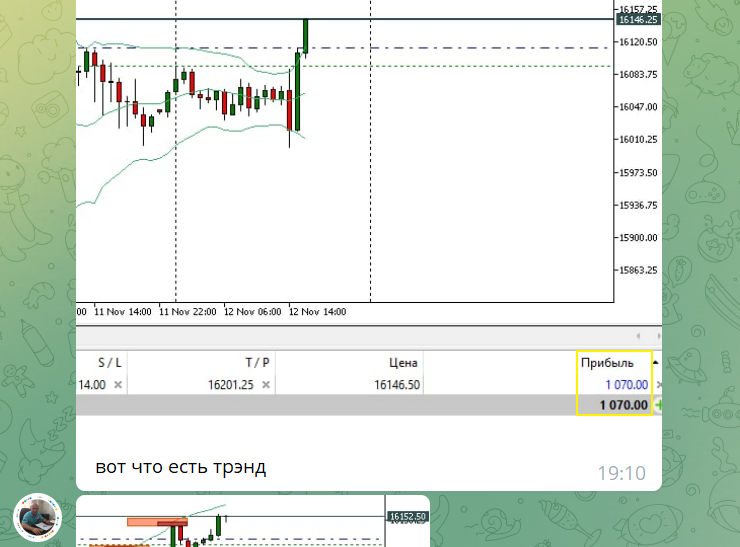The height and width of the screenshot is (547, 740).
Task: Remove stop loss with the x icon
Action: pos(118,385)
